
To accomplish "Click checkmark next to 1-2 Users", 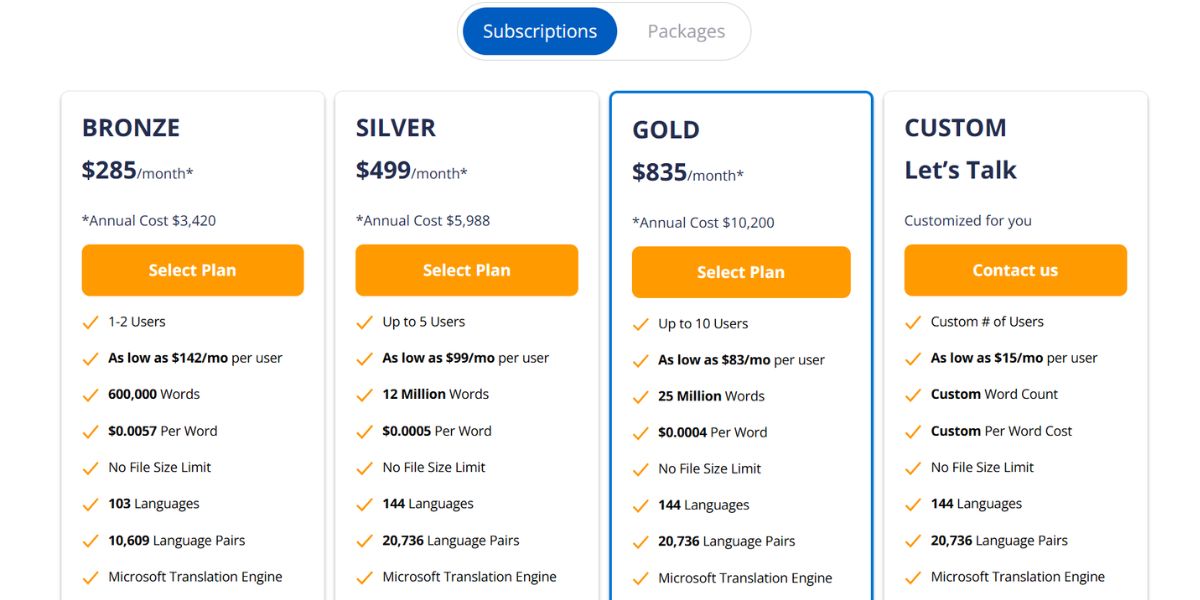I will 90,322.
